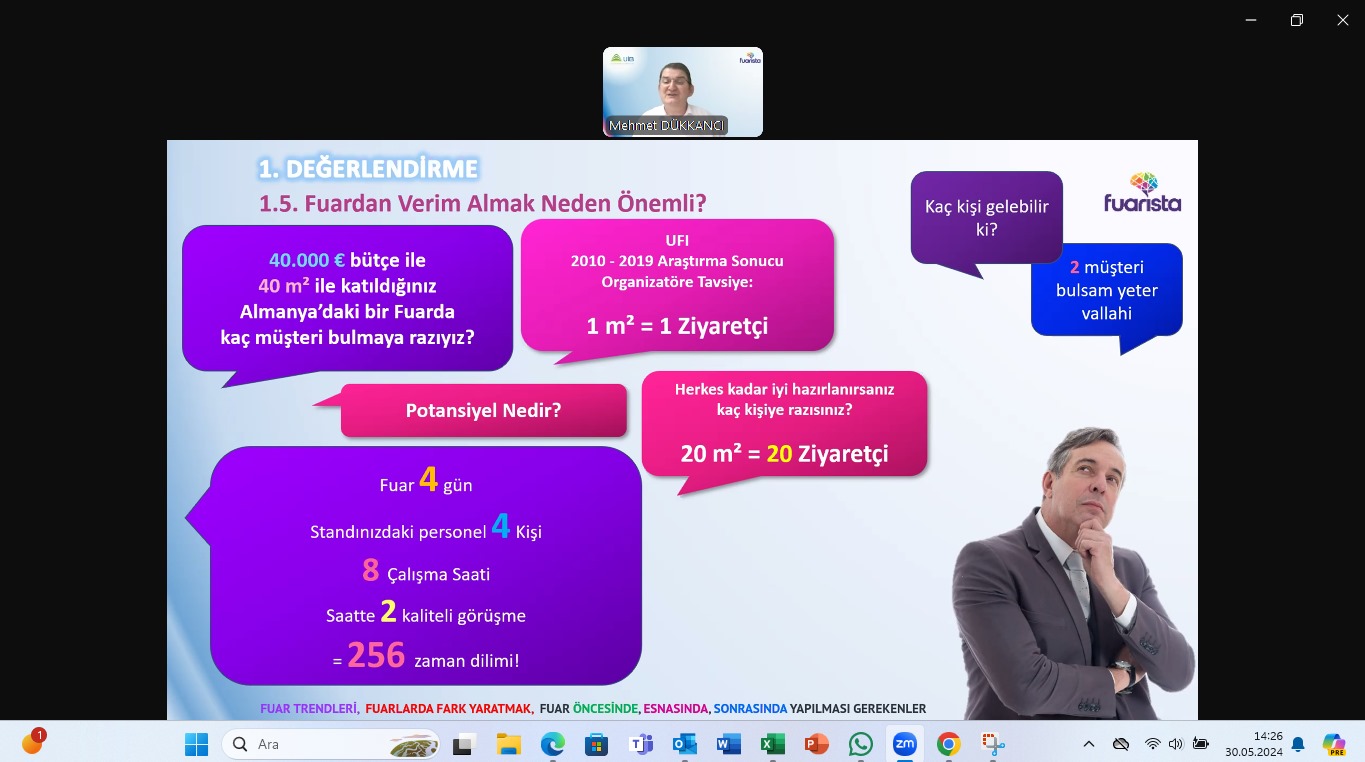
Task: Open Outlook from the taskbar
Action: 684,744
